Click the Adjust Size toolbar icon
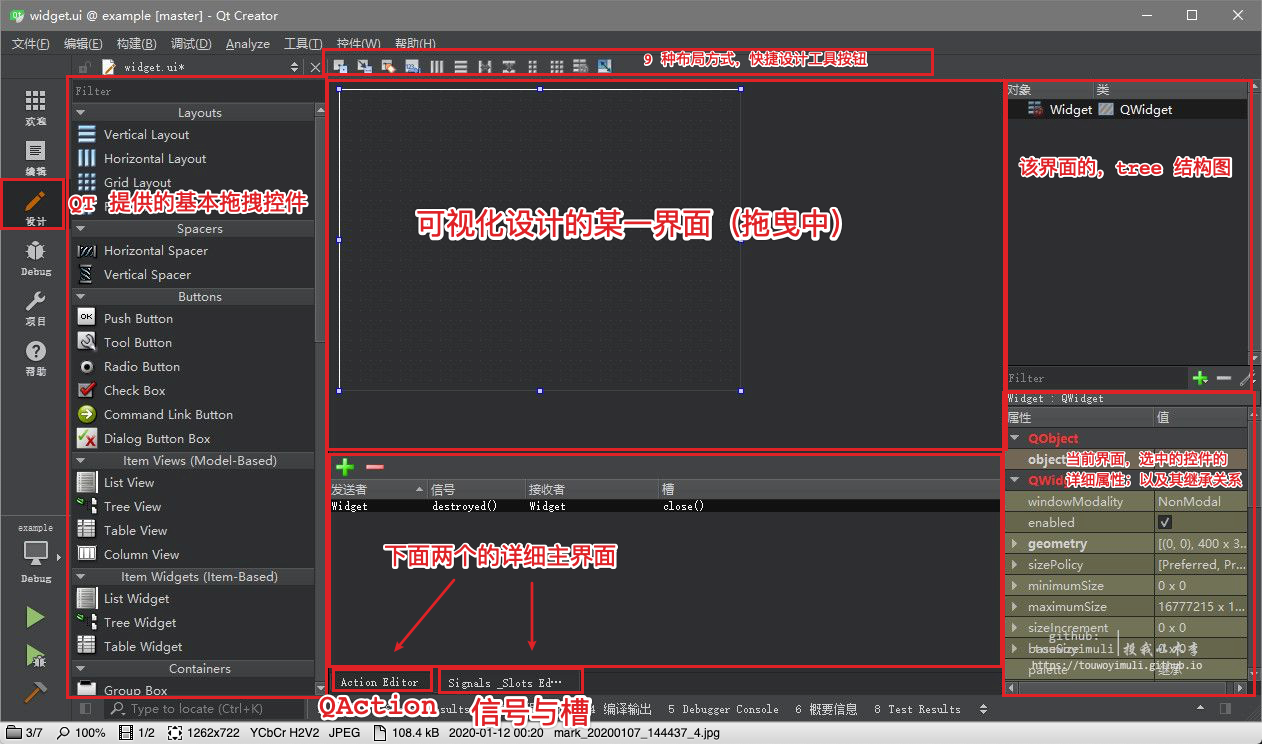1262x744 pixels. (605, 66)
